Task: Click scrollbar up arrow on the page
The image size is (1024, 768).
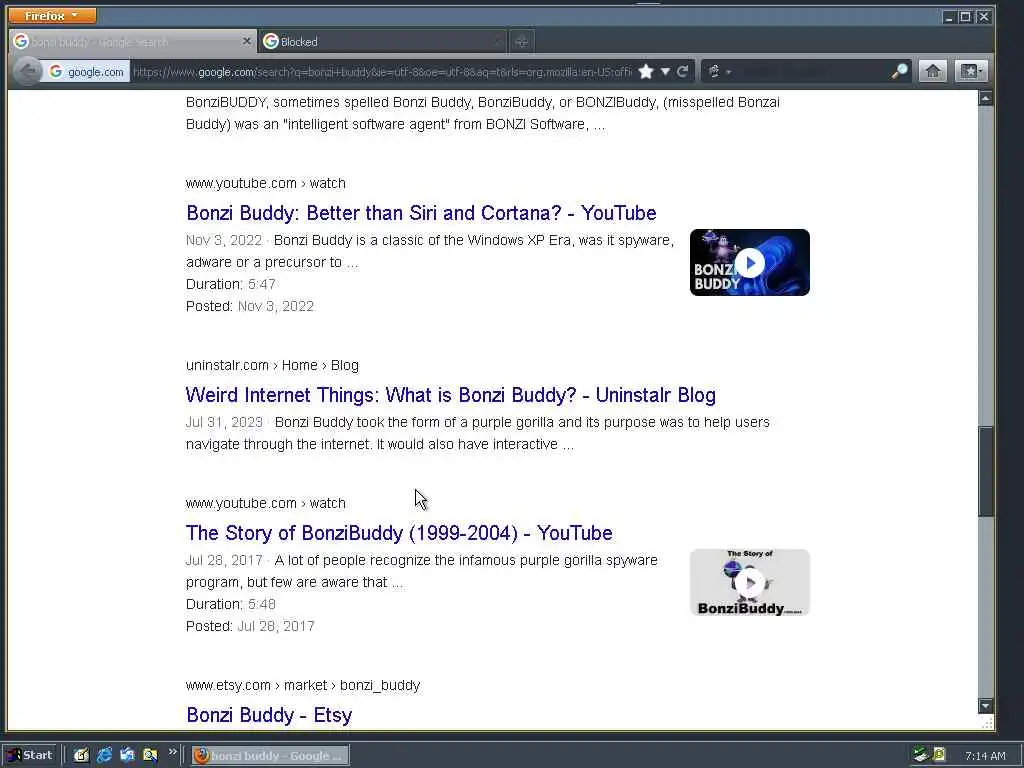Action: [985, 99]
